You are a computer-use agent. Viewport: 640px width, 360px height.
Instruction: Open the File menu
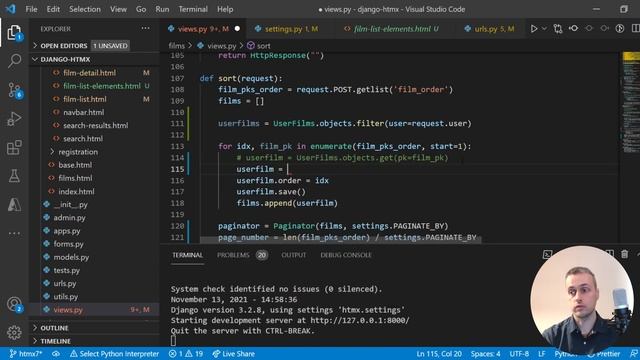31,9
